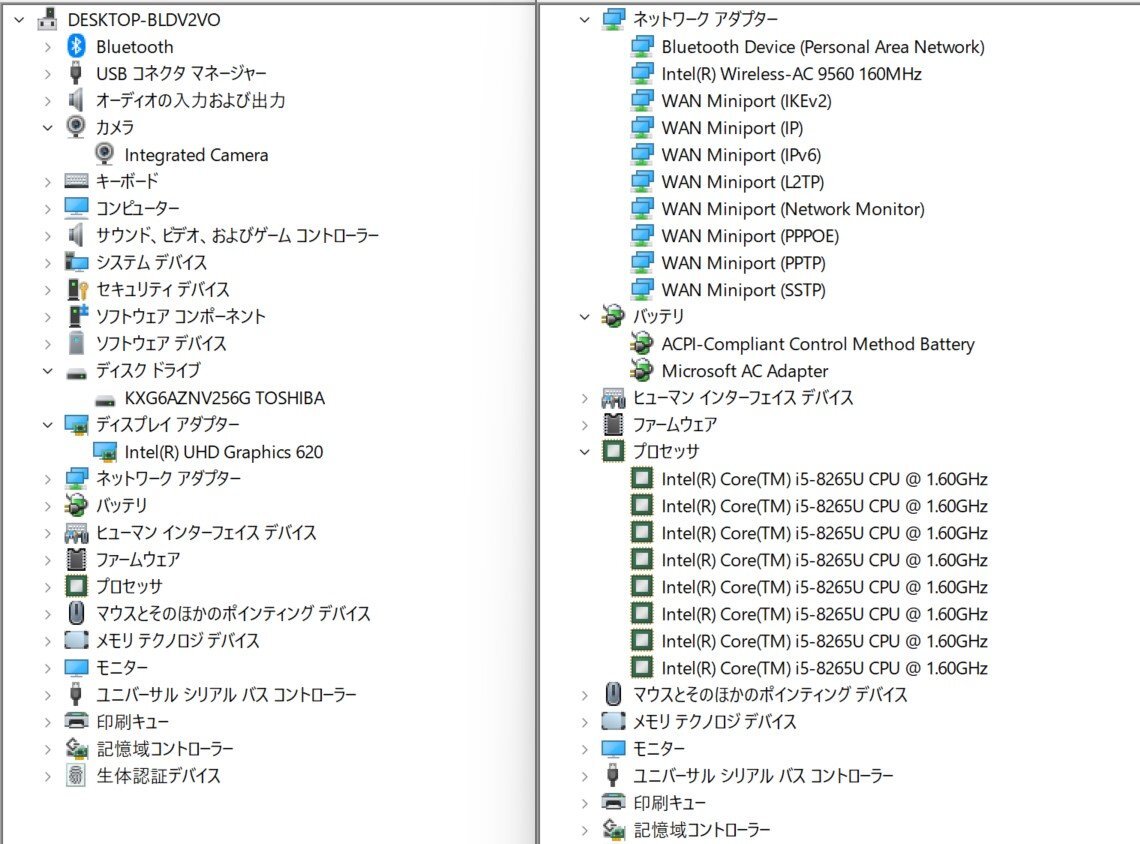
Task: Click the コンピューター monitor icon
Action: (x=76, y=208)
